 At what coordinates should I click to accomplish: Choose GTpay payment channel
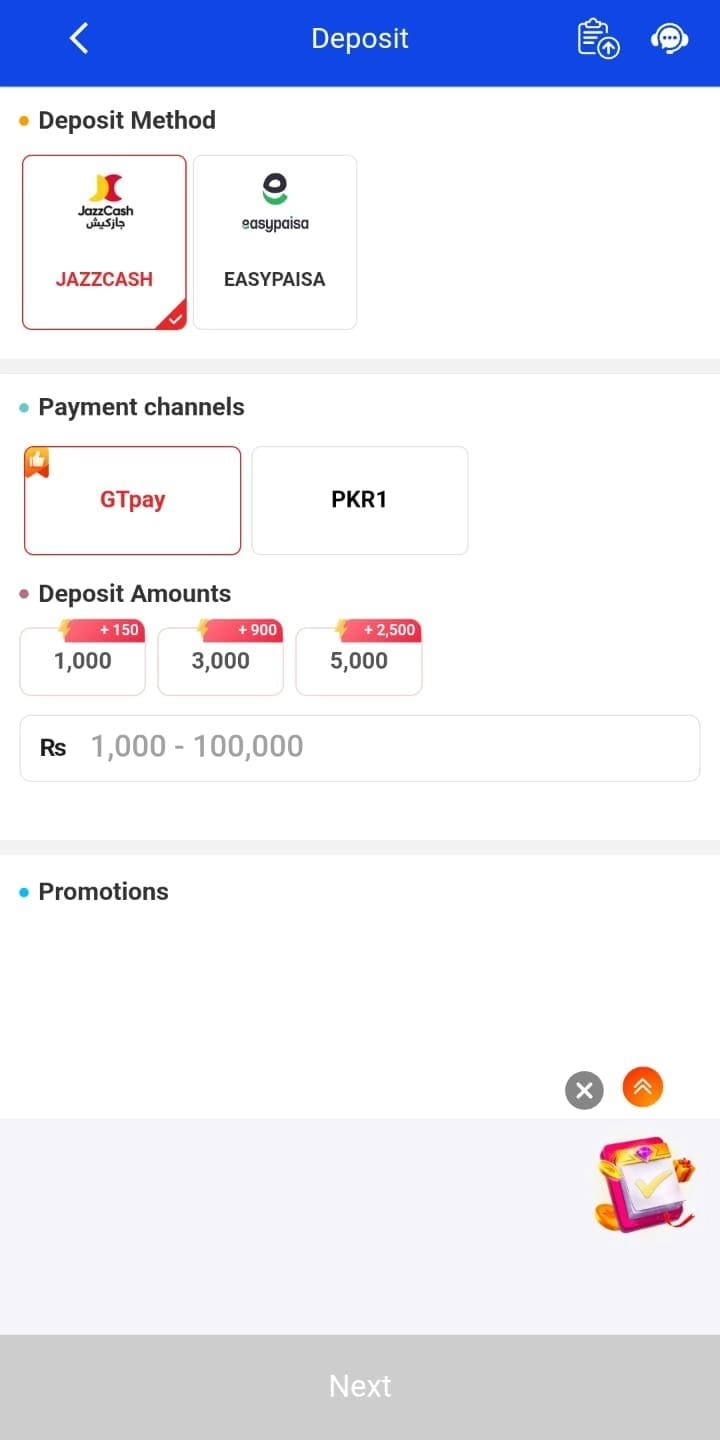tap(132, 500)
